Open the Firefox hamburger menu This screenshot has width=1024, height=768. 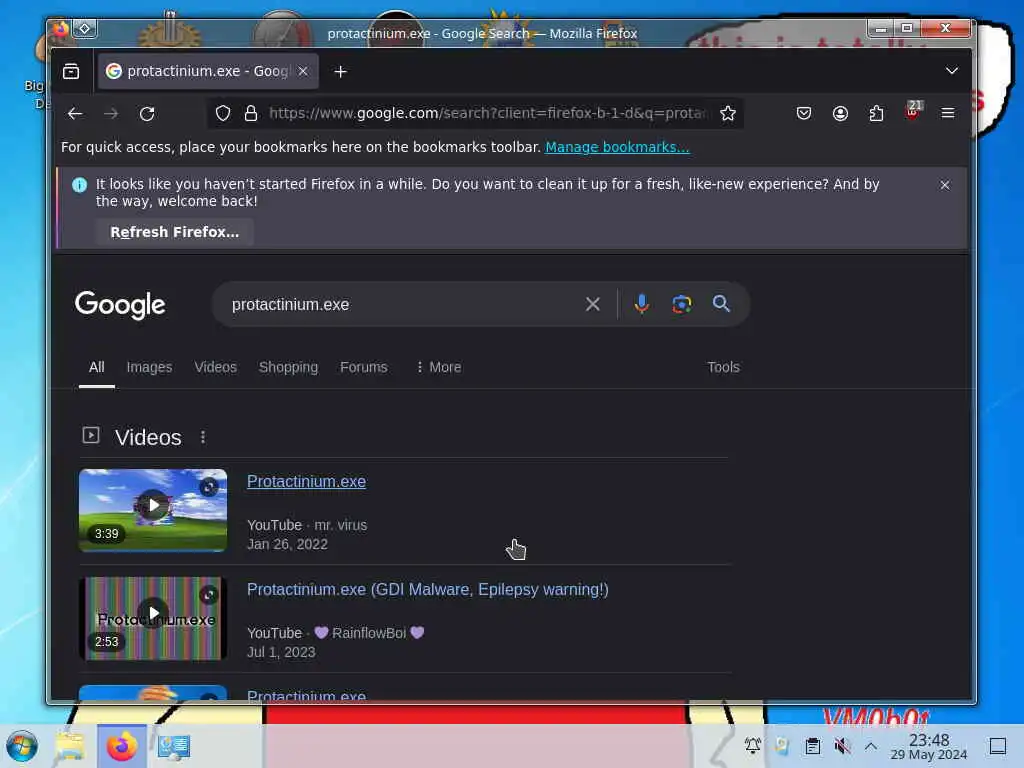[948, 114]
